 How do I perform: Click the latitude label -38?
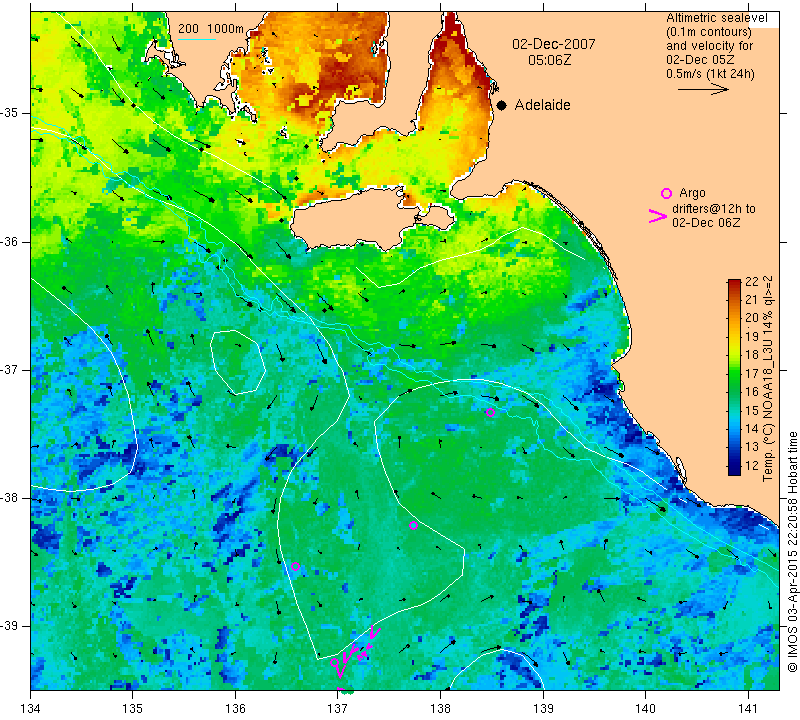point(10,498)
